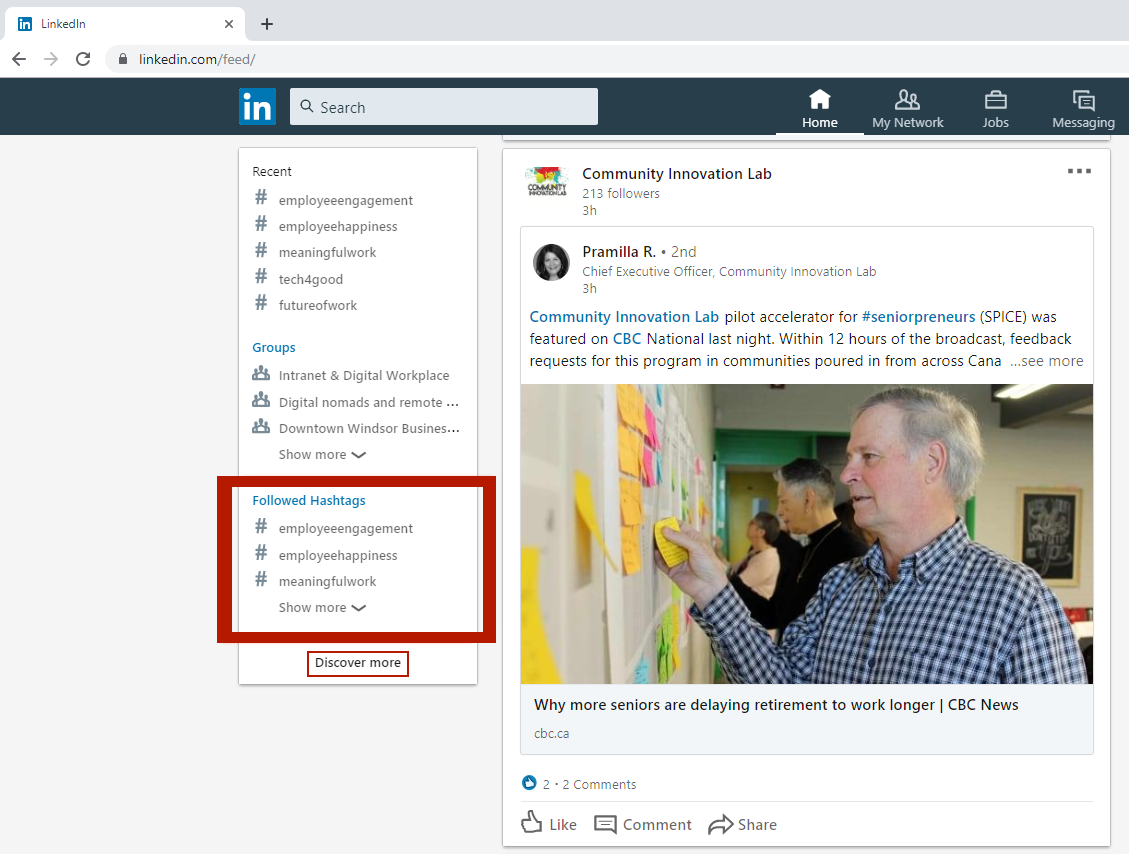Open the post photo of seniors
This screenshot has height=854, width=1129.
(x=806, y=534)
